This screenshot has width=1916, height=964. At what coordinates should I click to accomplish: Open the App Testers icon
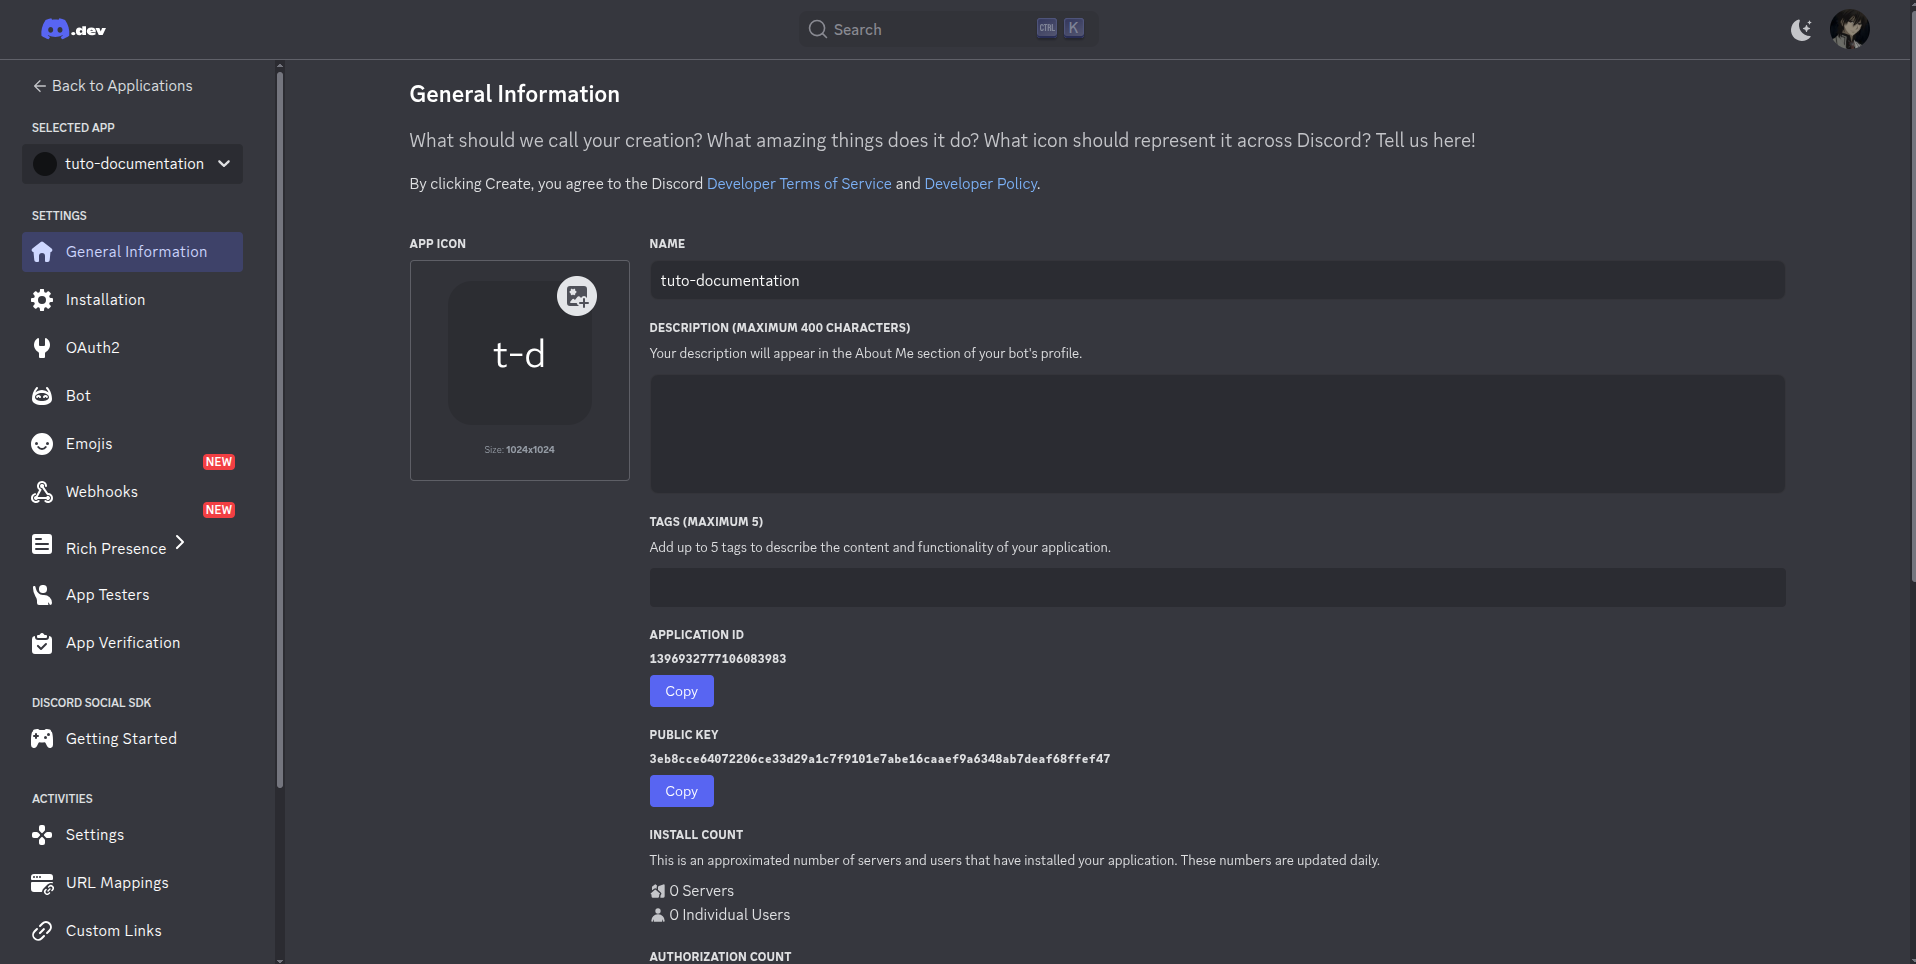42,595
